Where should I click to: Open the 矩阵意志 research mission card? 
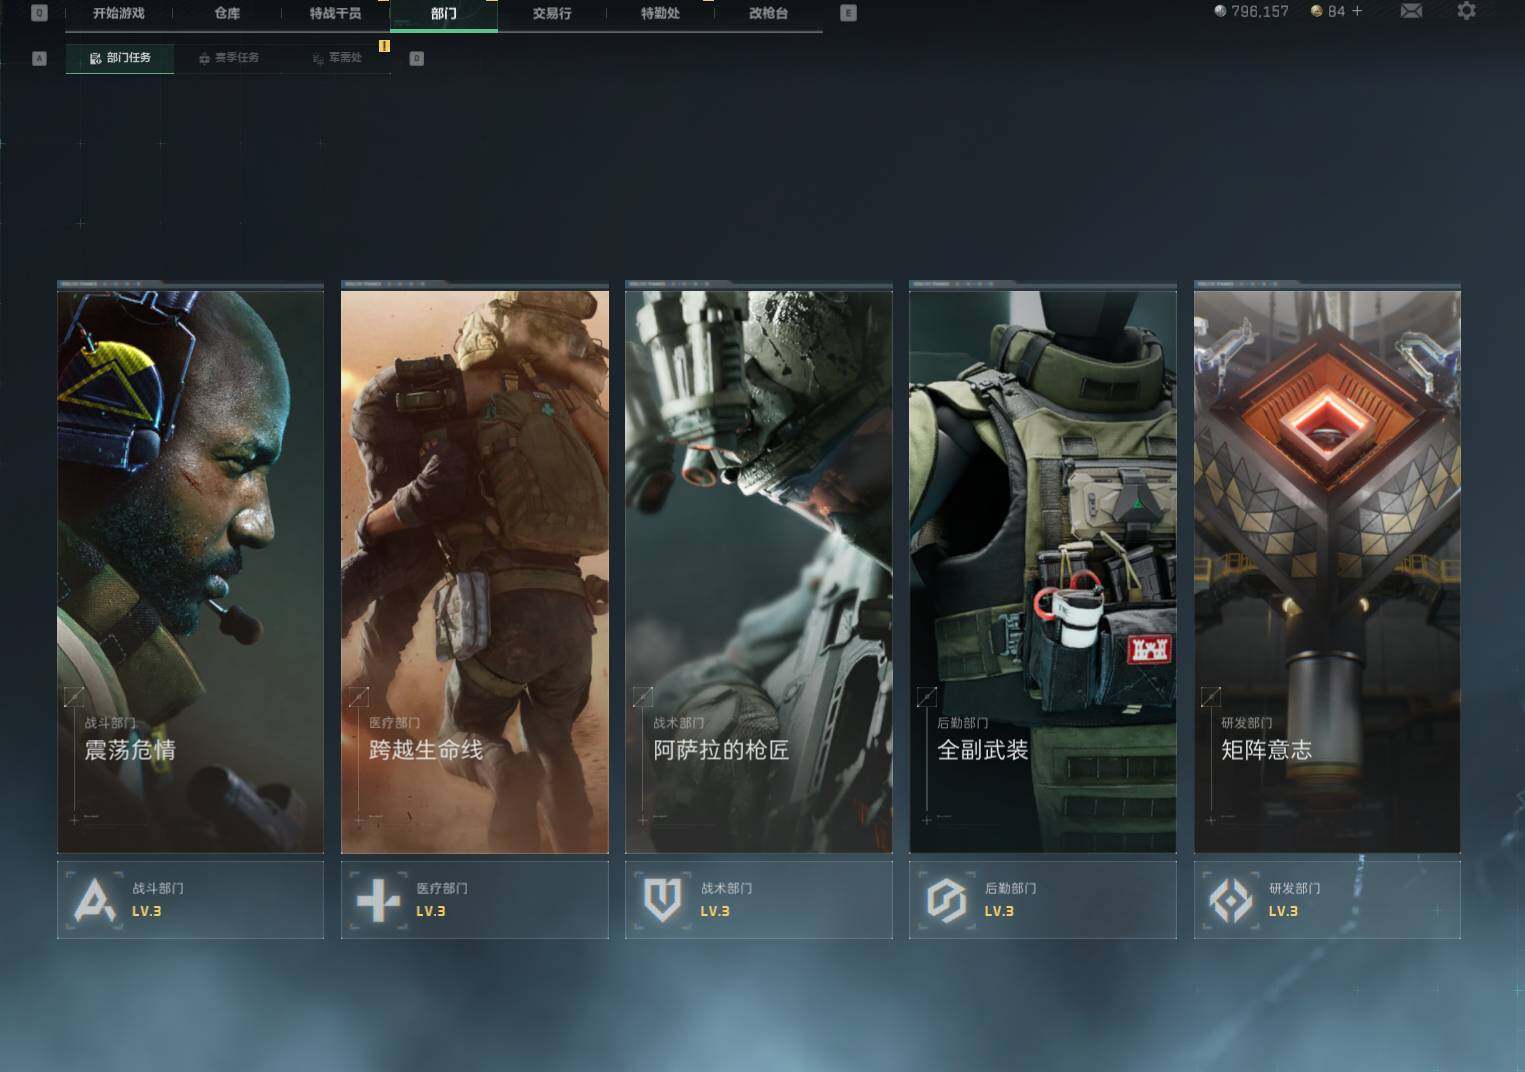(x=1327, y=568)
